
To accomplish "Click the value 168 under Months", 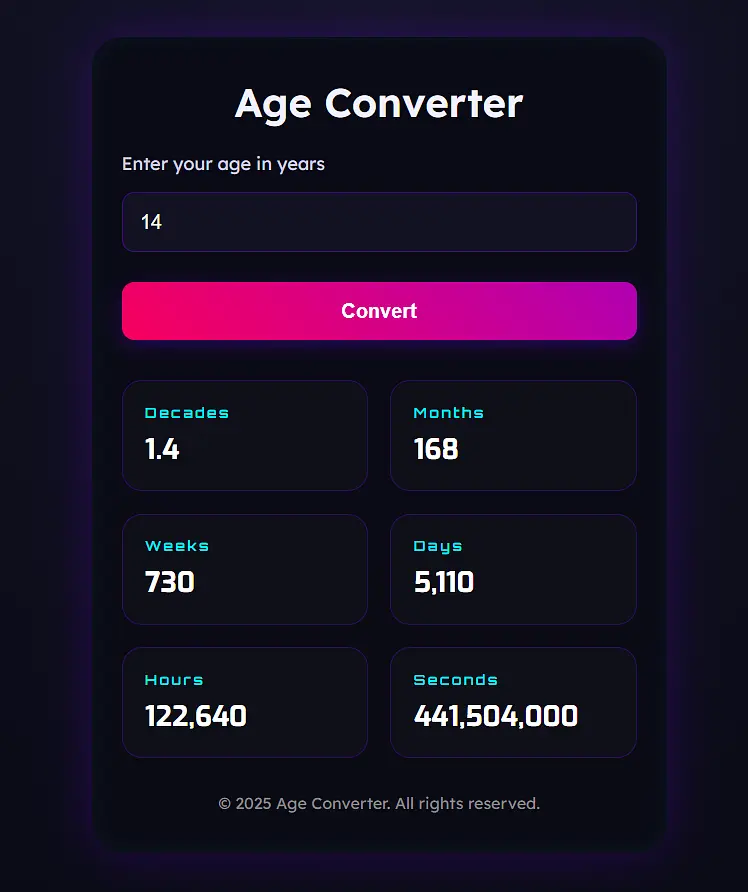I will tap(435, 450).
